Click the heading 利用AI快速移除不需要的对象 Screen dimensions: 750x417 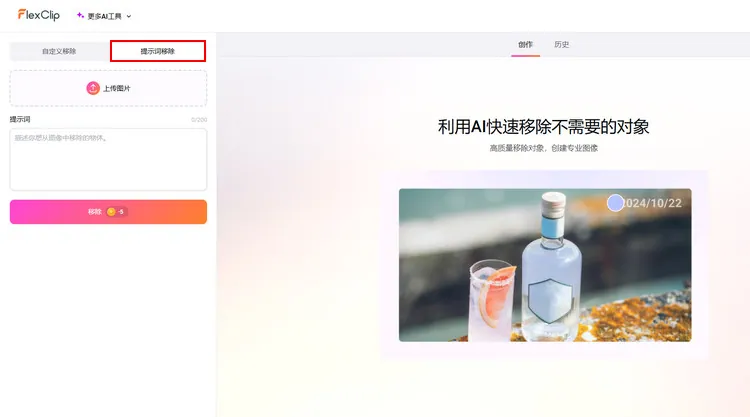[543, 127]
